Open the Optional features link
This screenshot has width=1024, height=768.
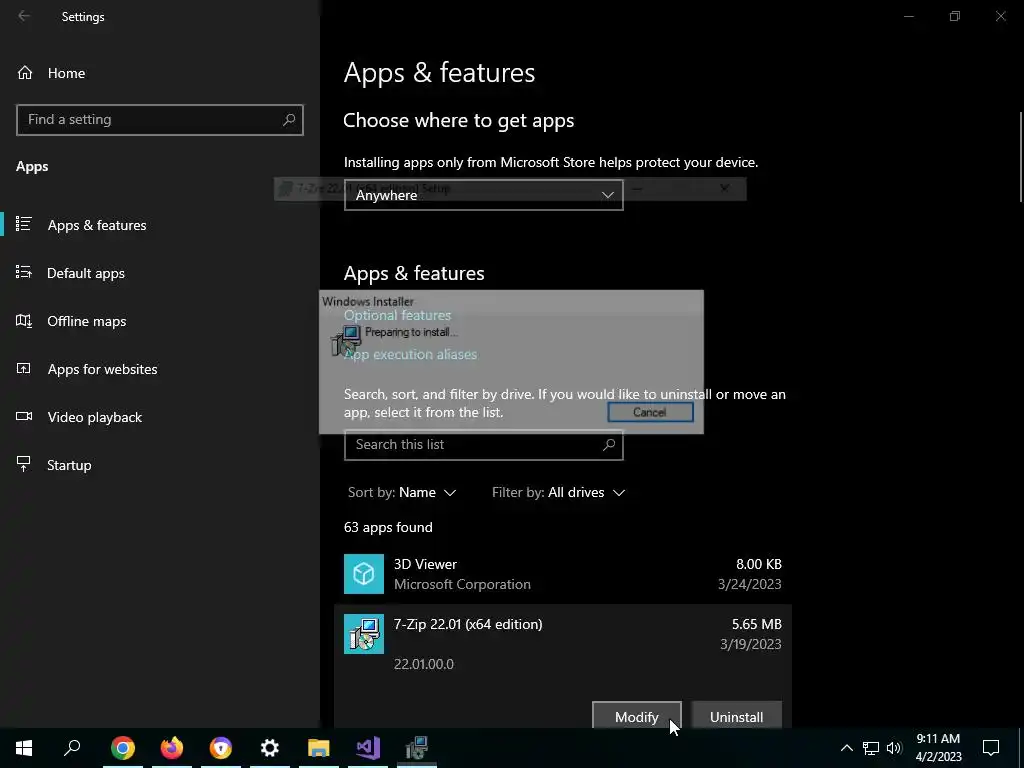click(x=397, y=315)
